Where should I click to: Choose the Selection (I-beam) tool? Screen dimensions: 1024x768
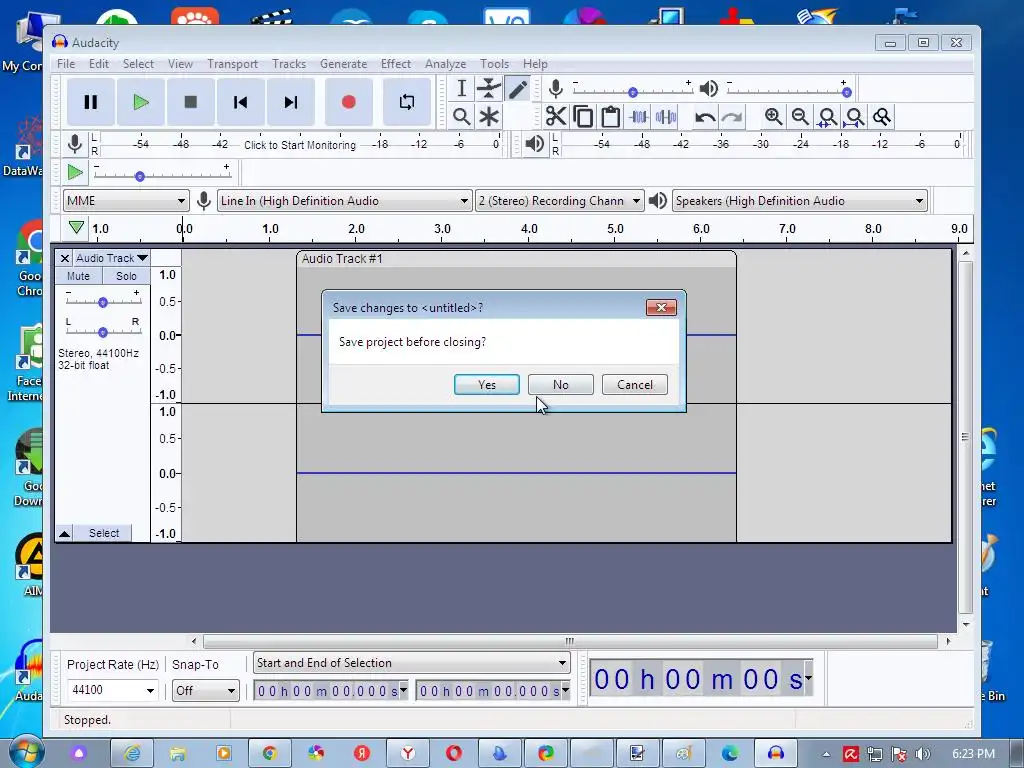(462, 89)
